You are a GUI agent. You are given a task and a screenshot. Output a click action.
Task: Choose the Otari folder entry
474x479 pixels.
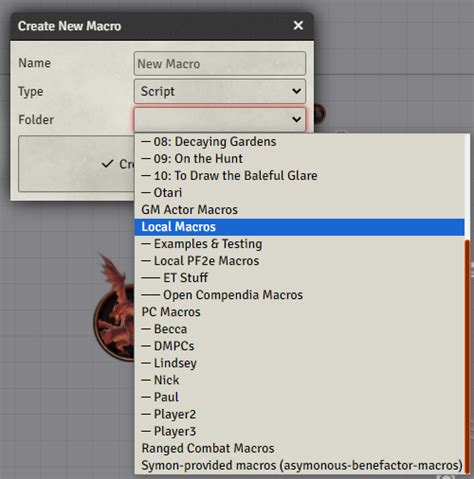pos(299,193)
